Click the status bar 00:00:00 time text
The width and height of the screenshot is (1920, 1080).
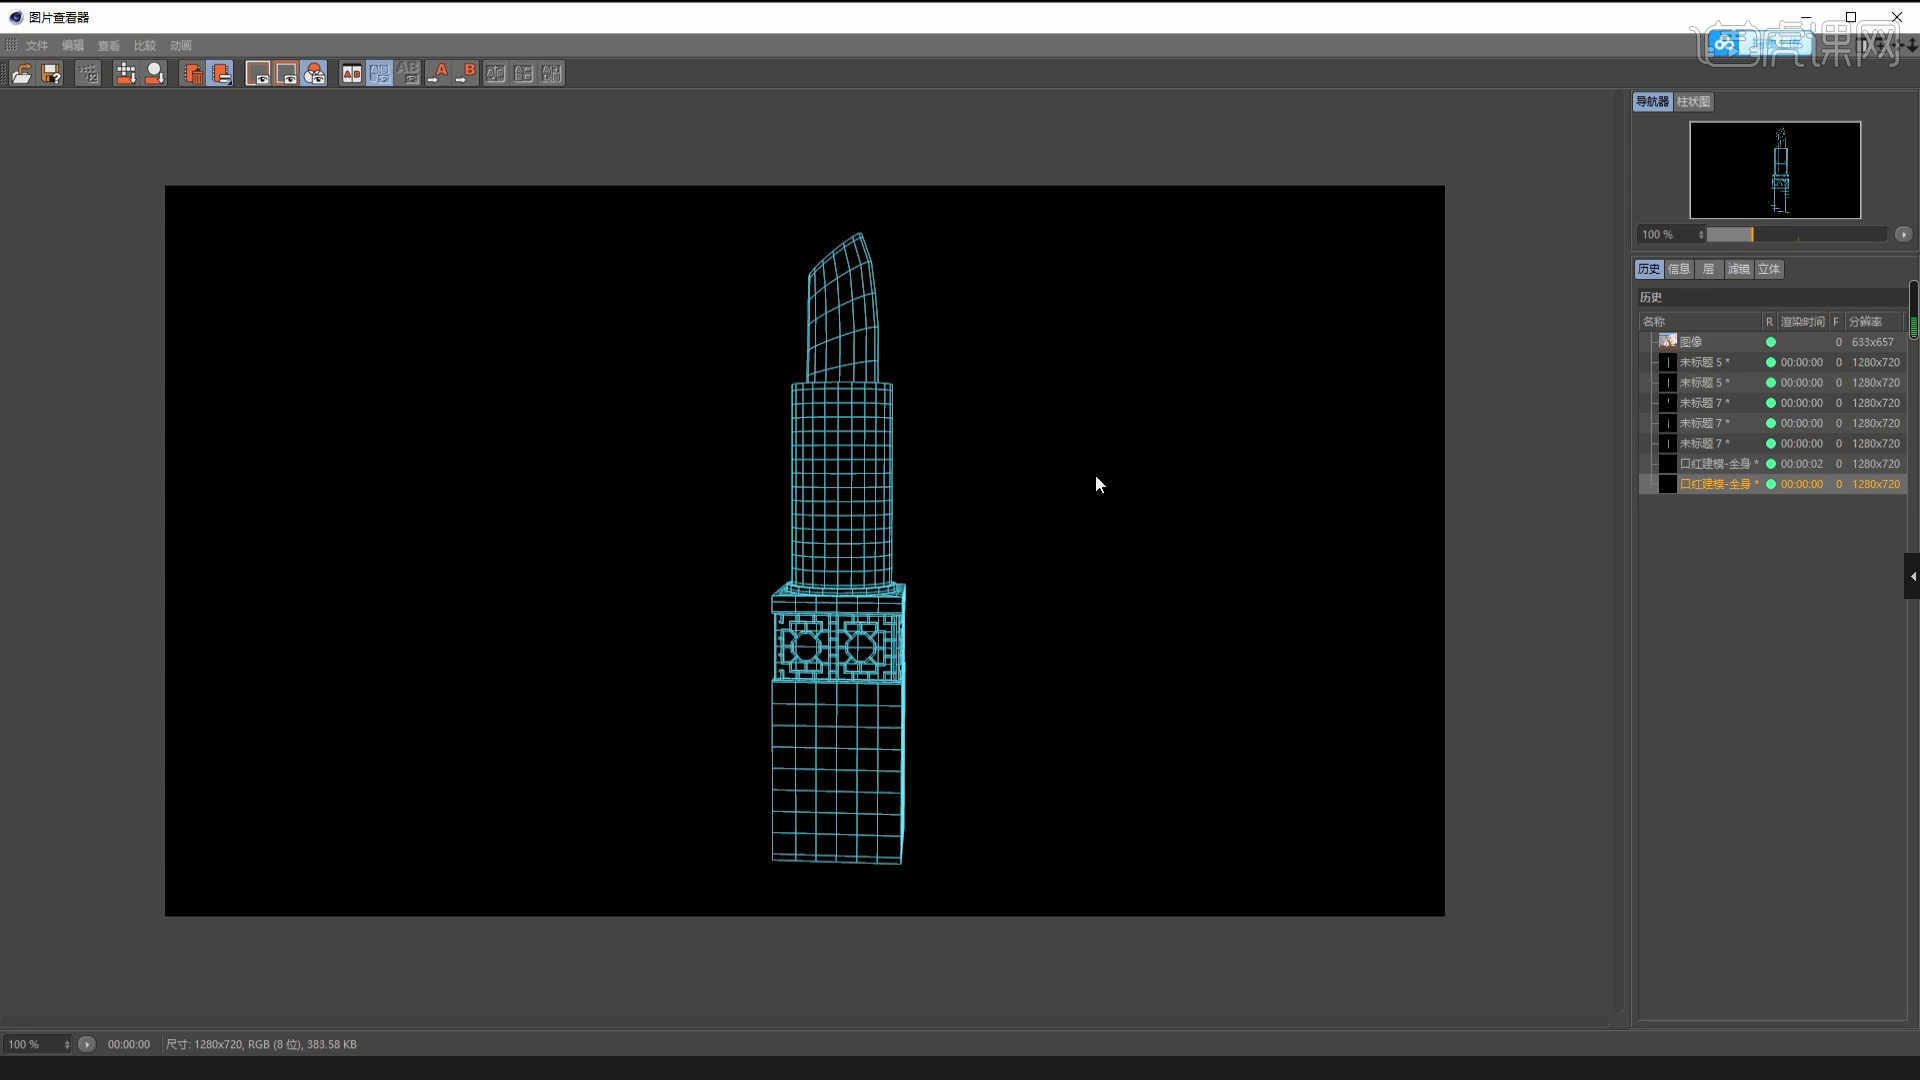pos(129,1044)
